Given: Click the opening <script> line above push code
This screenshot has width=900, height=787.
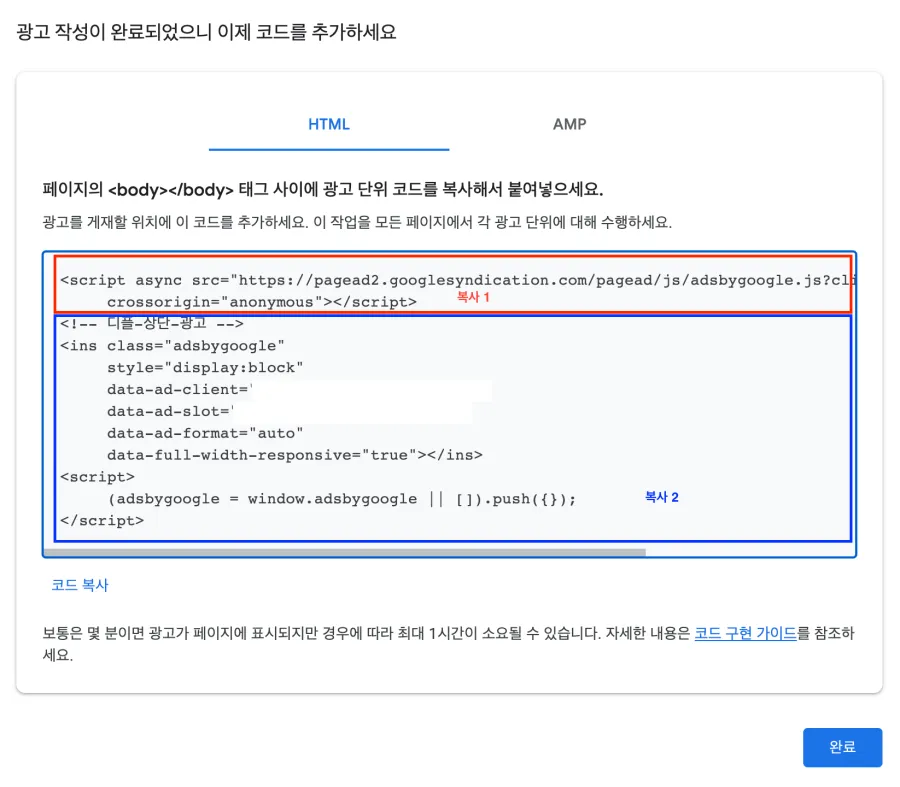Looking at the screenshot, I should [x=98, y=477].
